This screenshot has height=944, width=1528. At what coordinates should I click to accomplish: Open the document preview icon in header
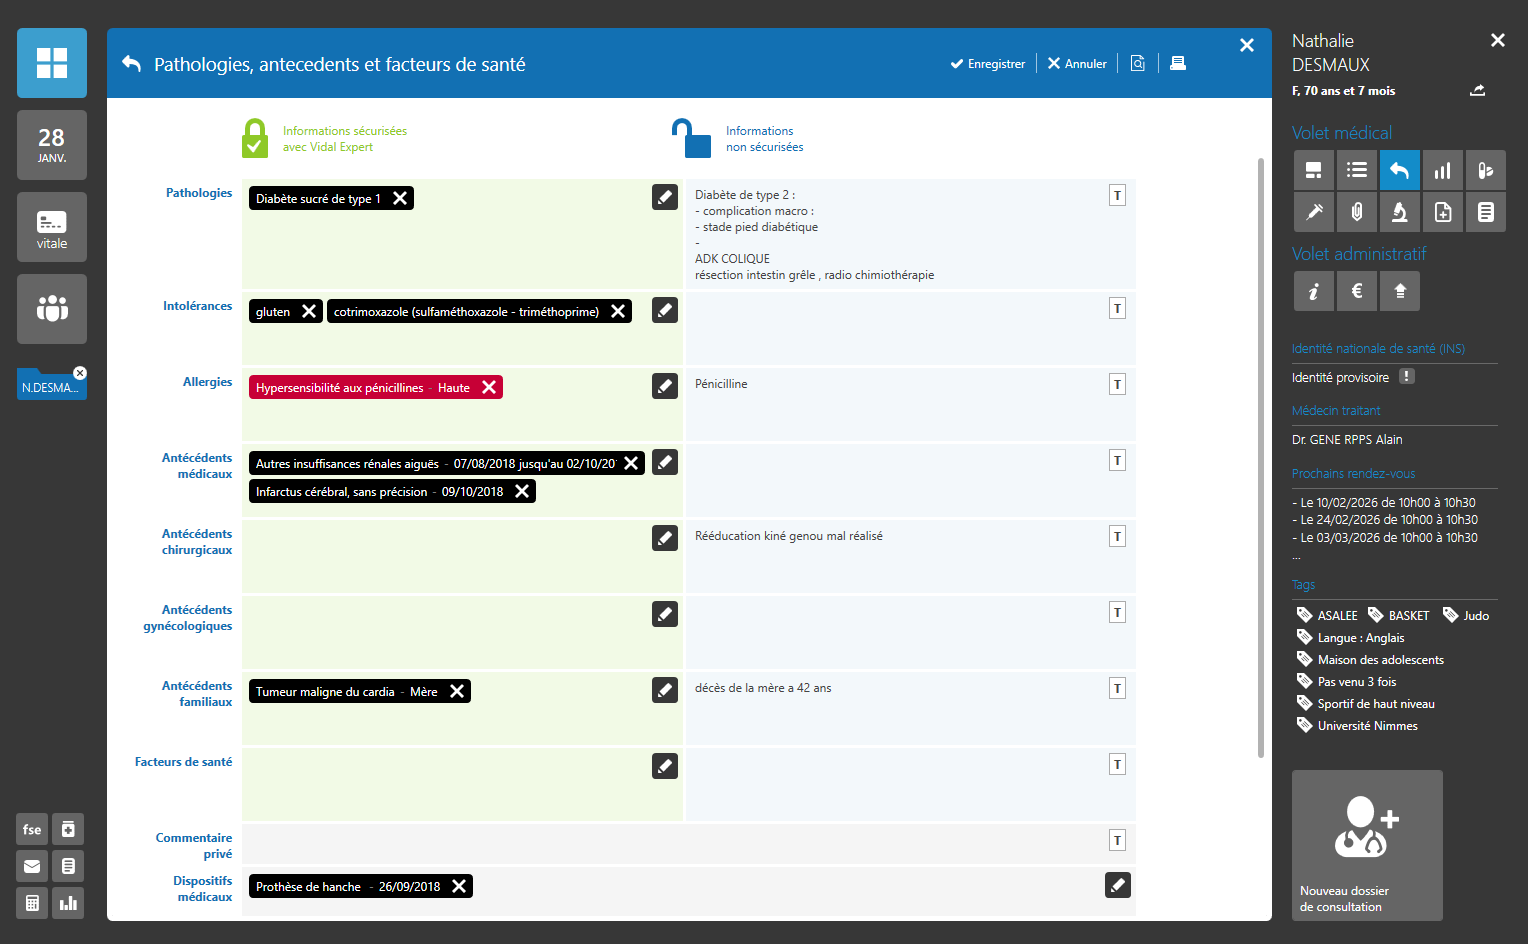(x=1137, y=63)
